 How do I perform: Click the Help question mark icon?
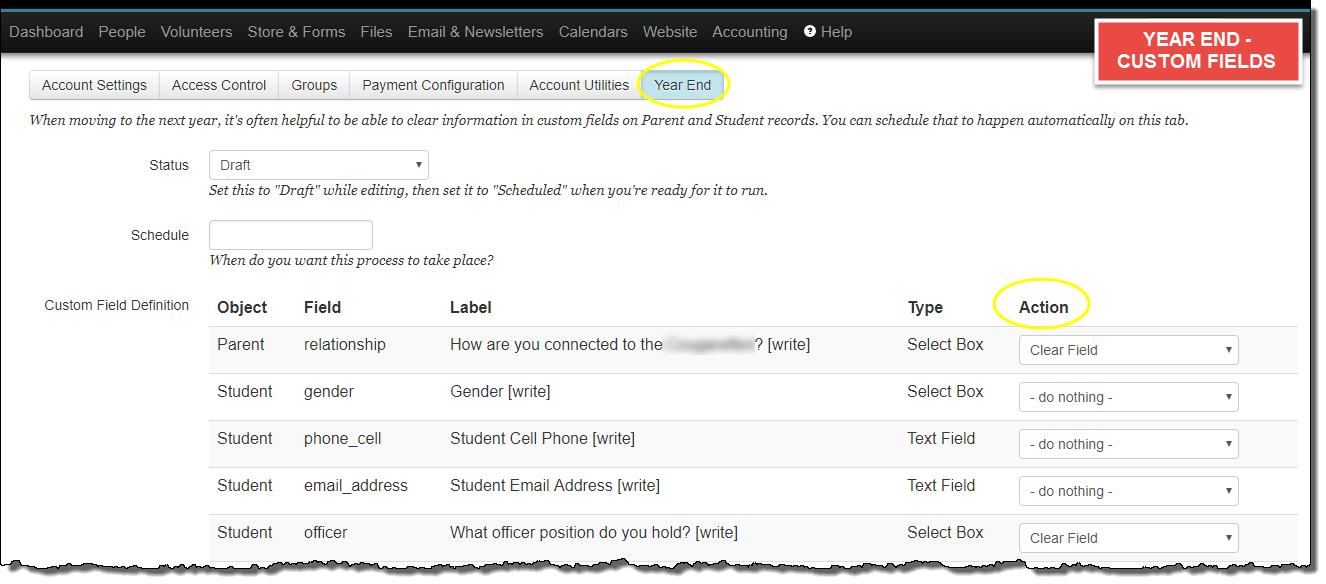tap(810, 32)
